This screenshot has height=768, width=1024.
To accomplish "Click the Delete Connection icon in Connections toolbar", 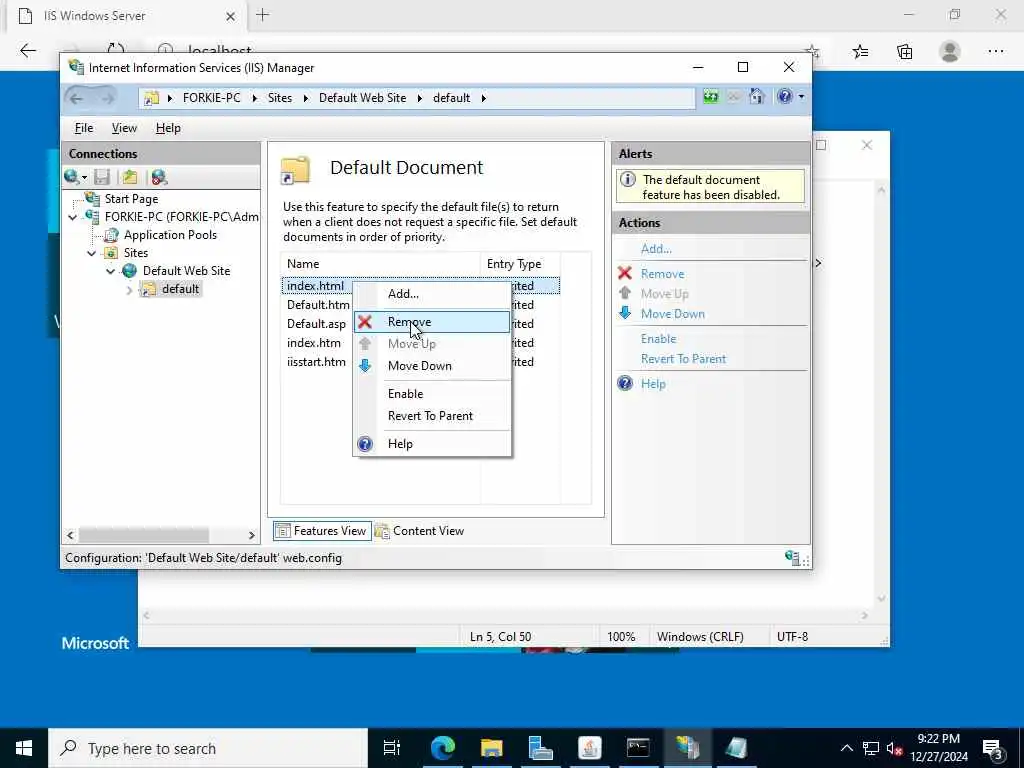I will [x=159, y=177].
